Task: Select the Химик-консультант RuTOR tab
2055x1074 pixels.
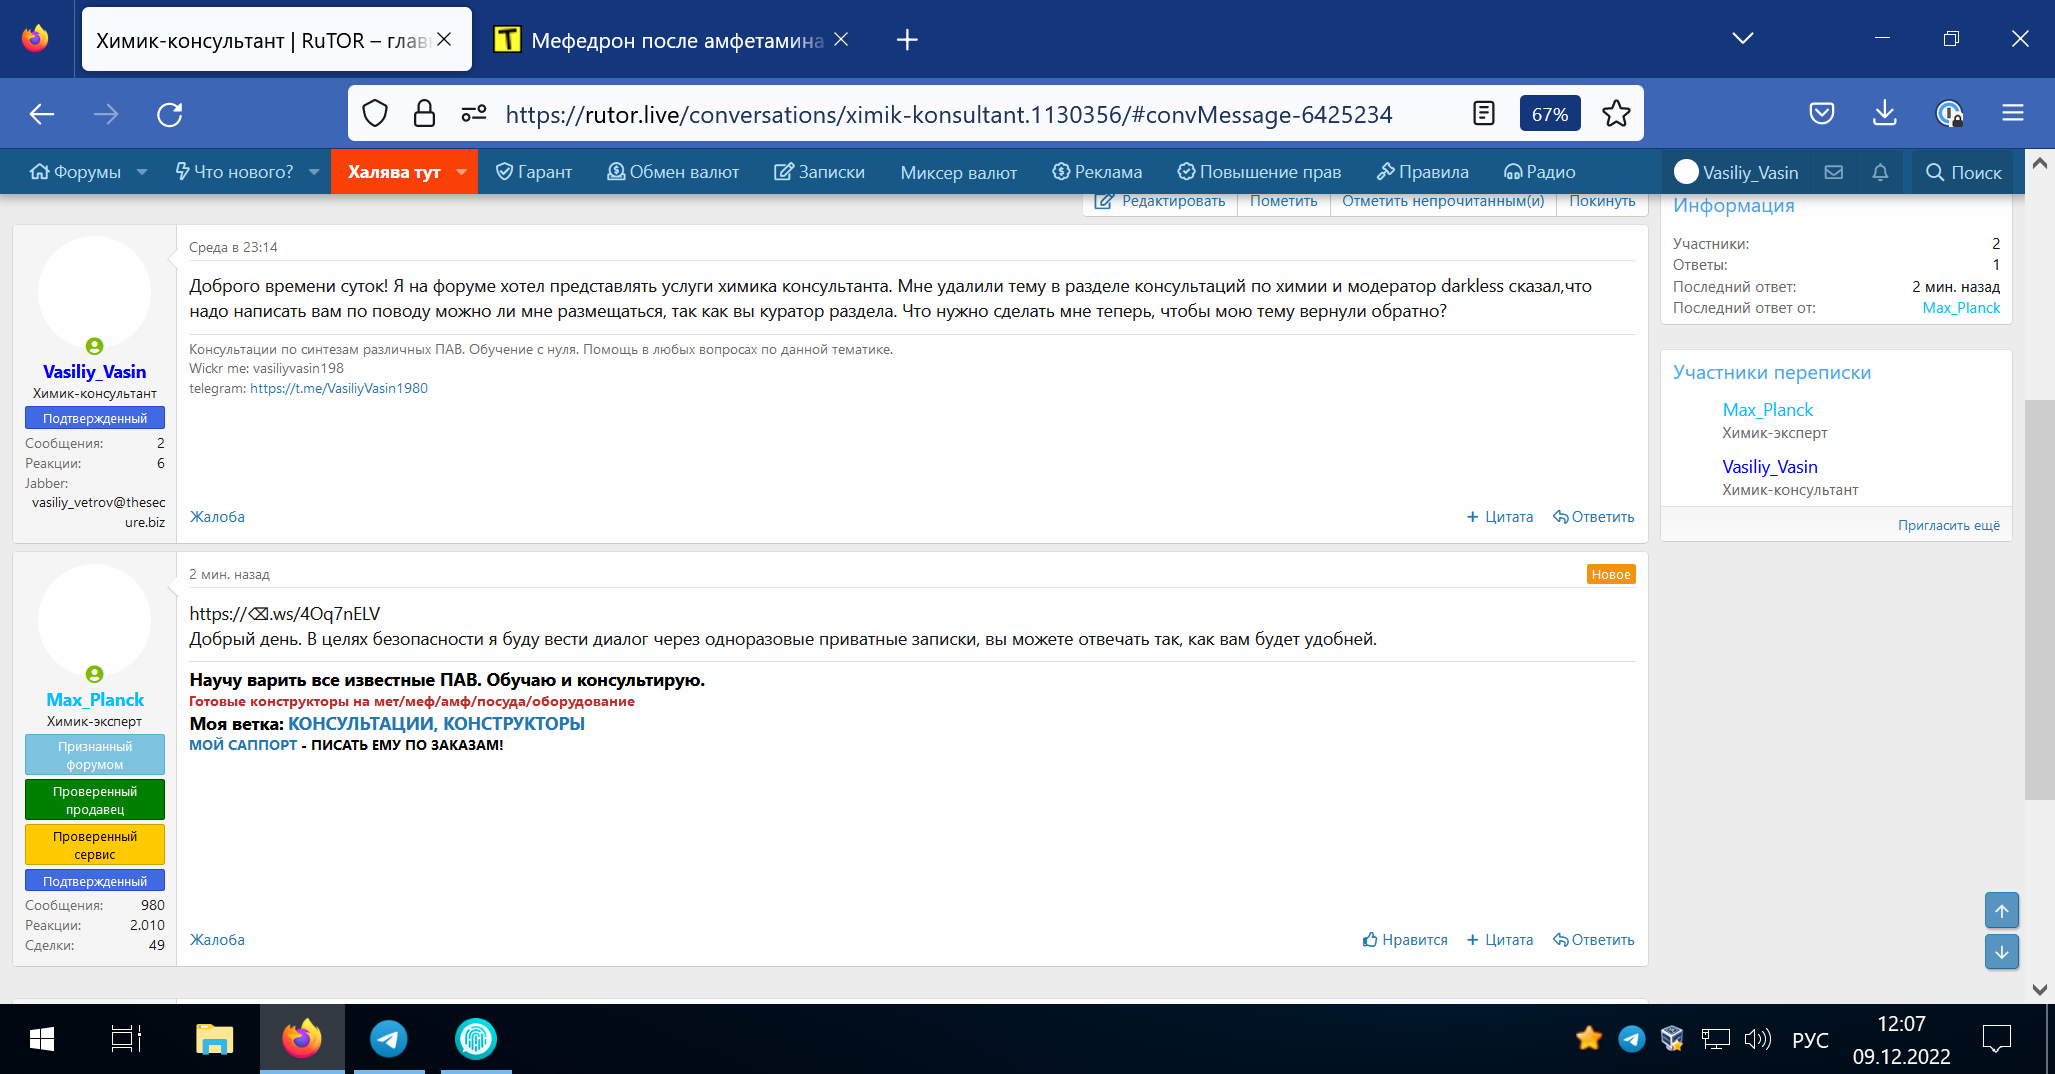Action: (x=277, y=40)
